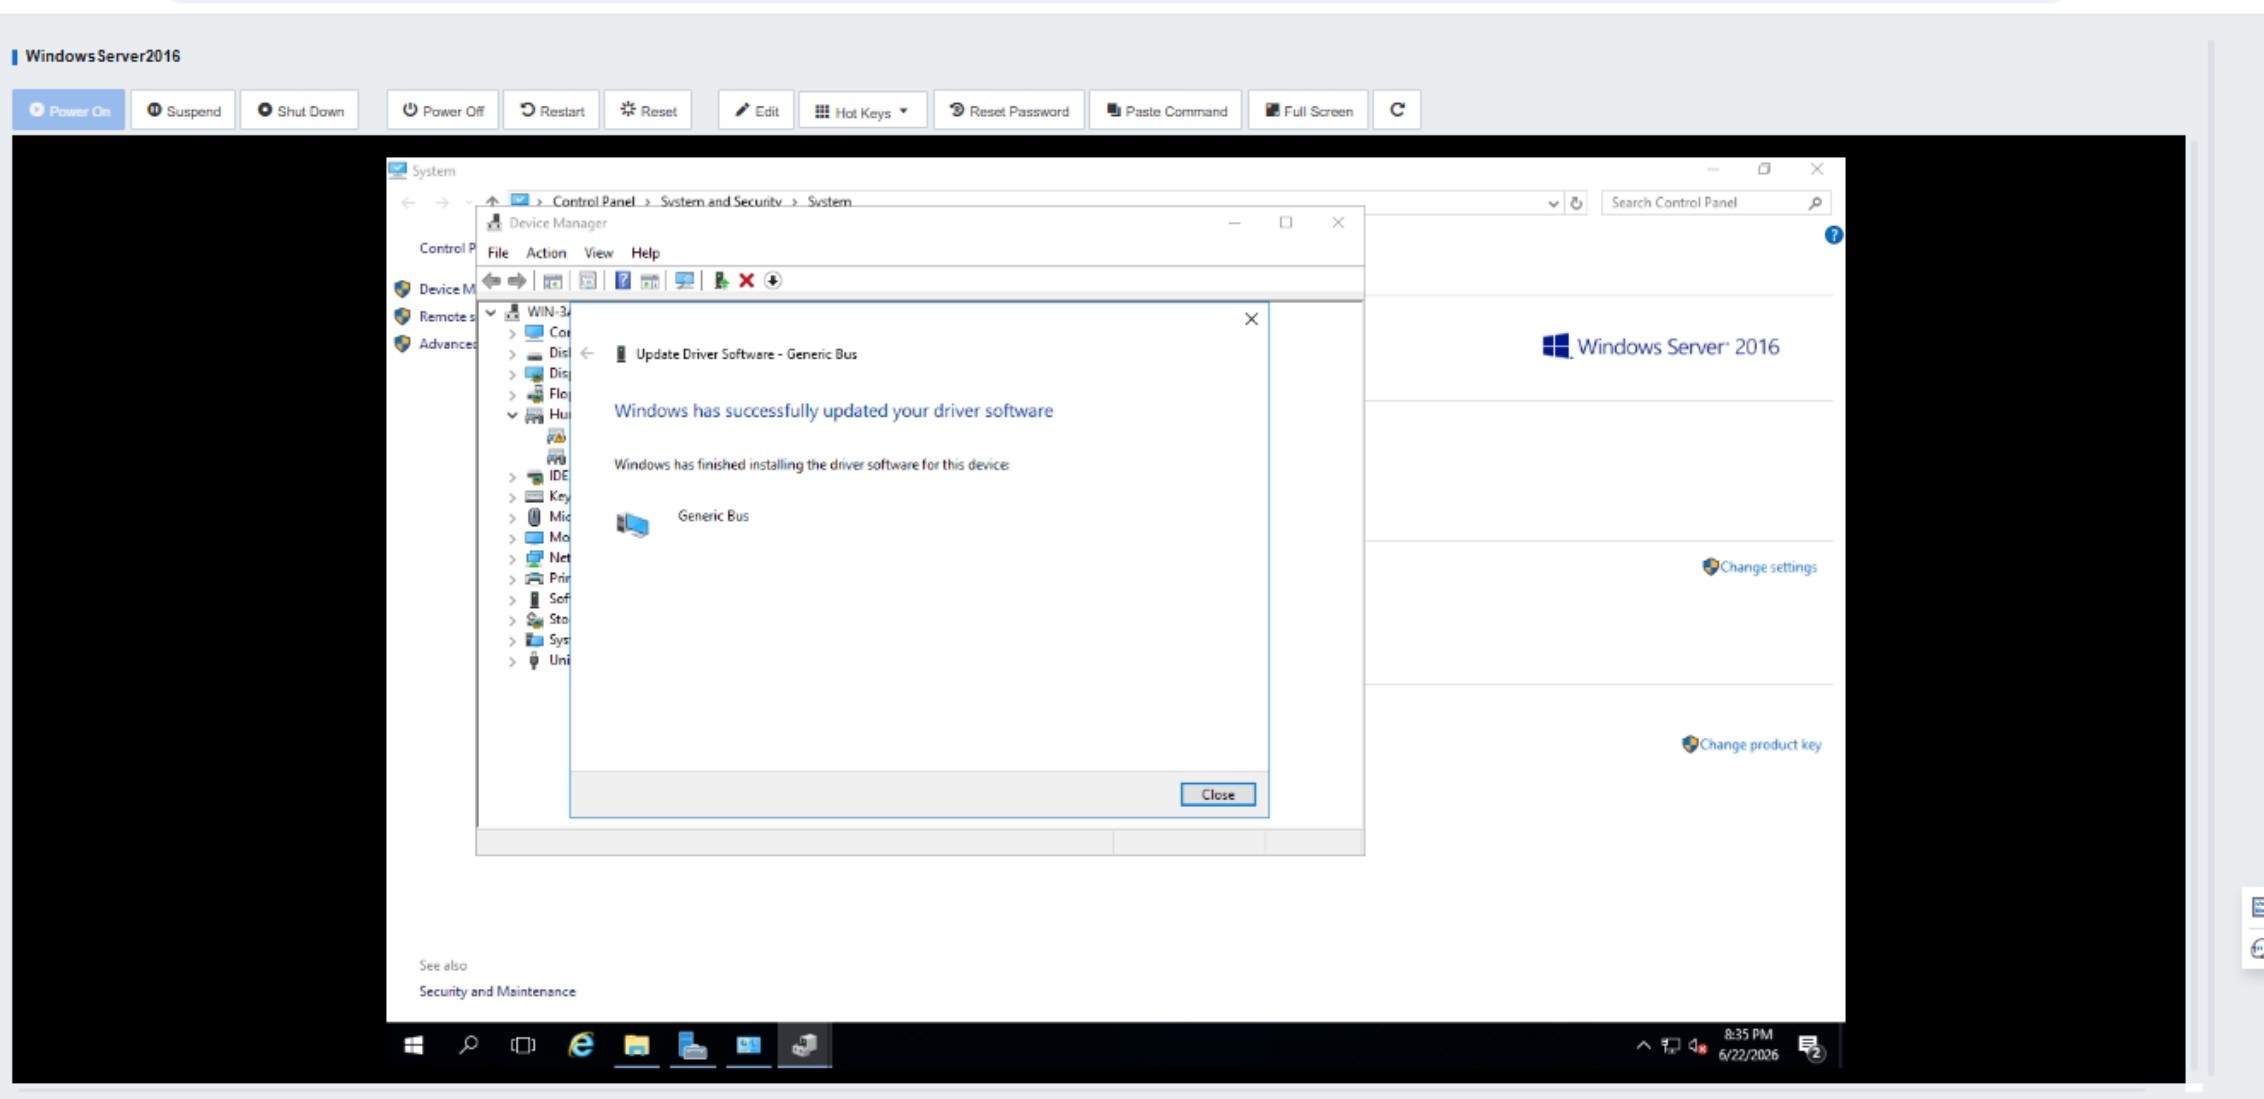
Task: Open Task View from the taskbar
Action: (x=523, y=1046)
